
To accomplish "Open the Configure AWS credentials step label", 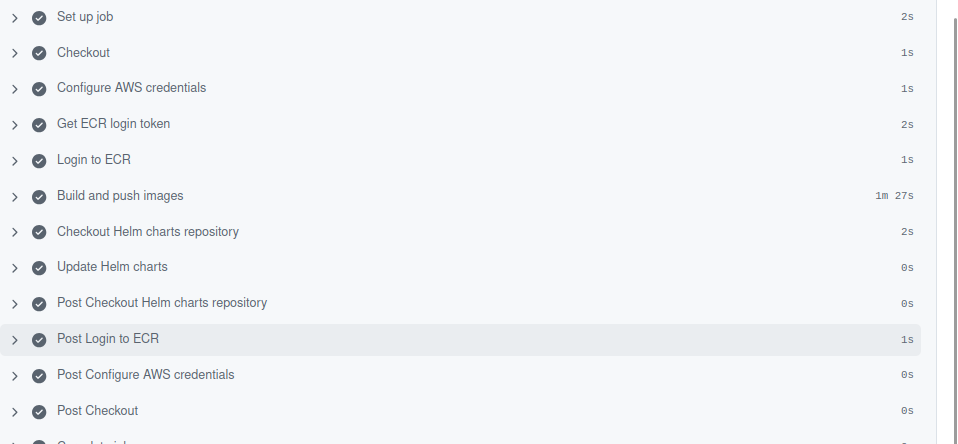I will point(131,88).
